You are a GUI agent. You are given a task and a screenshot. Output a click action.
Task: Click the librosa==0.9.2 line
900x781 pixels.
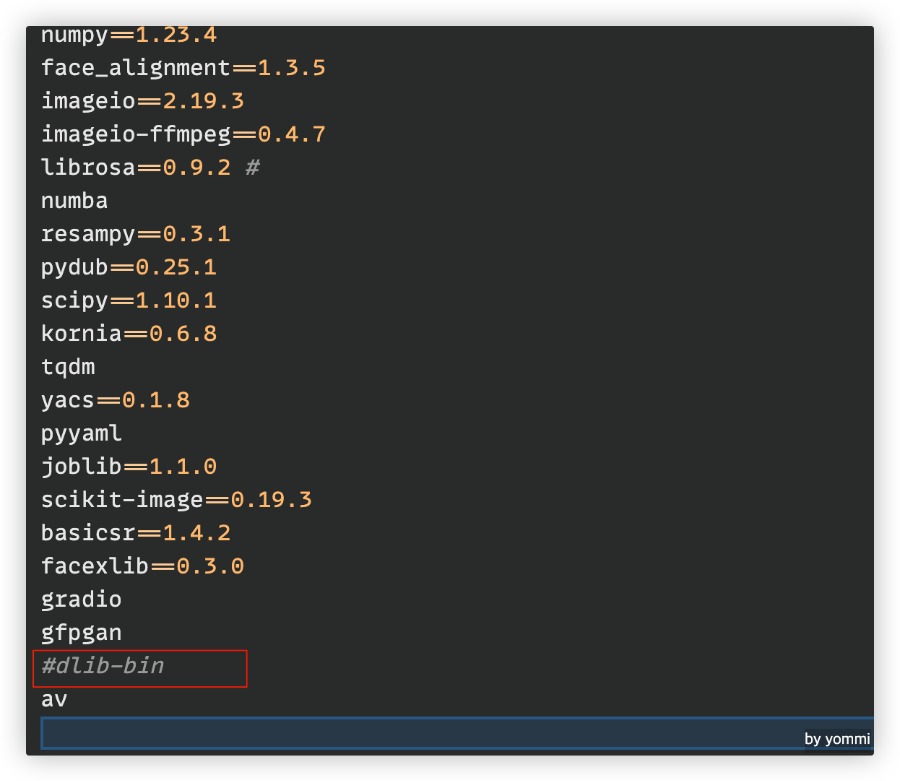[x=150, y=168]
